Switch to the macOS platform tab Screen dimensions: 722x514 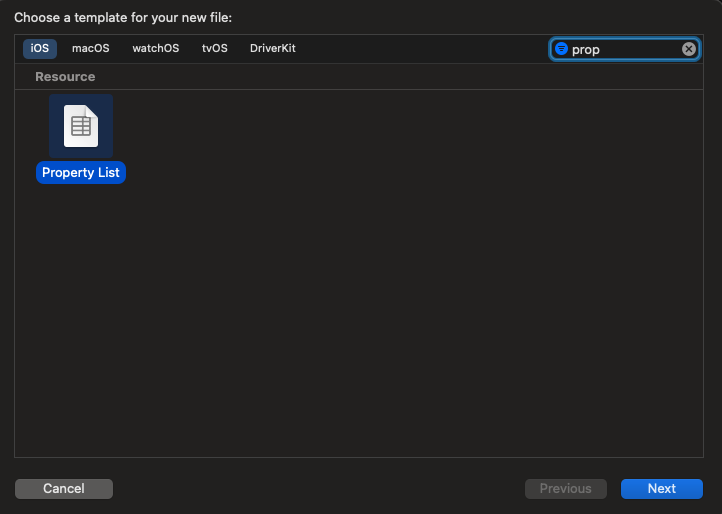tap(91, 48)
